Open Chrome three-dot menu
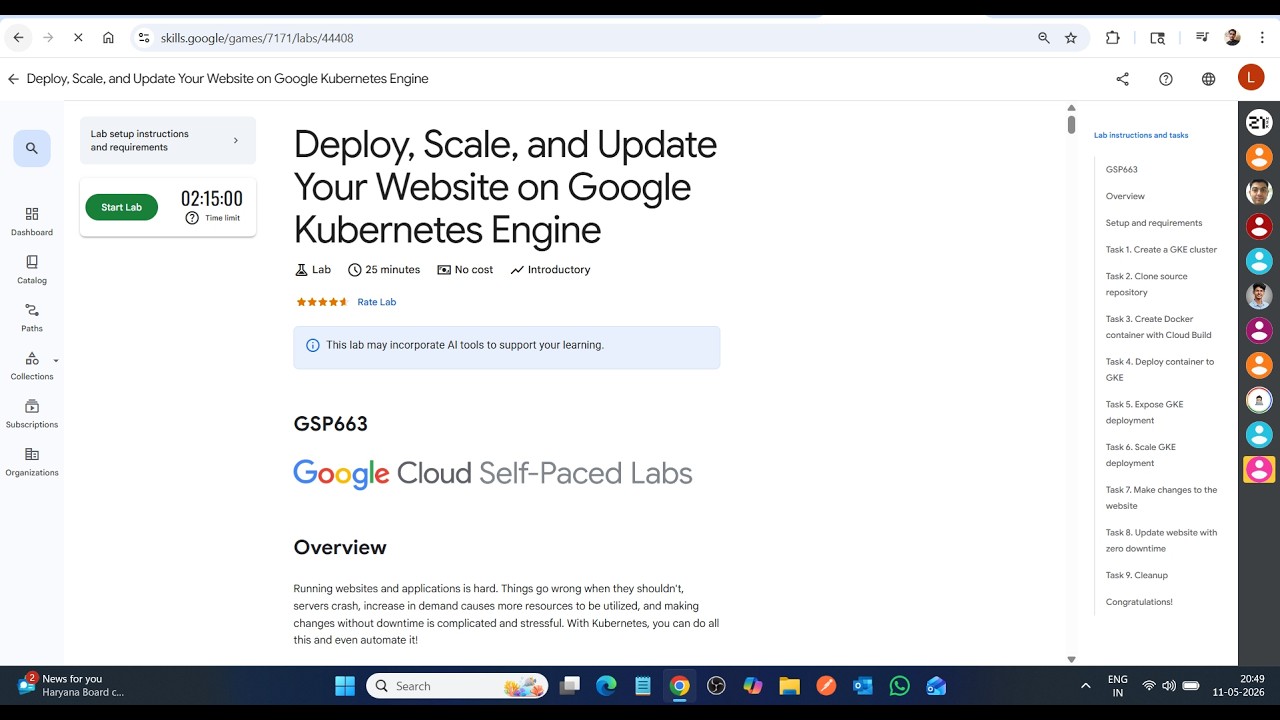This screenshot has width=1280, height=720. (1263, 38)
